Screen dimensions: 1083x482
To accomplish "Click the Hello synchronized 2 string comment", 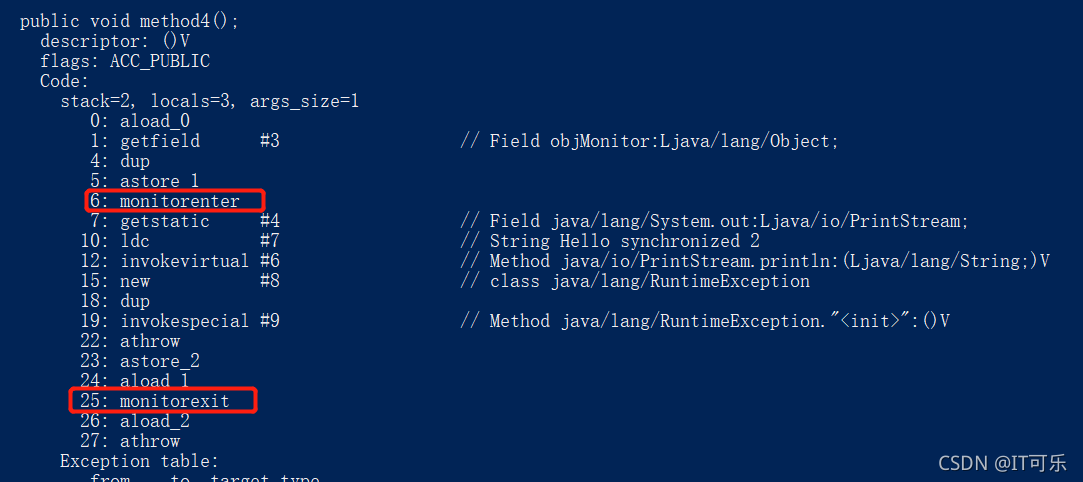I will [609, 241].
